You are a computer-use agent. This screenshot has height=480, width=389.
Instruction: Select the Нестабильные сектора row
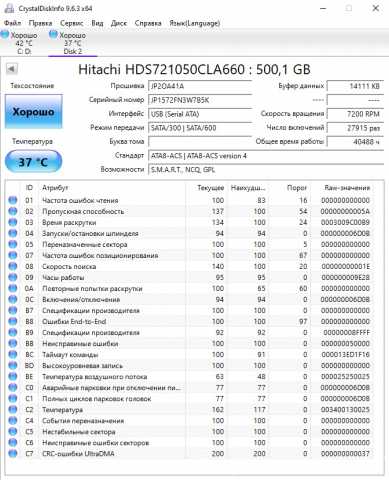pyautogui.click(x=189, y=431)
